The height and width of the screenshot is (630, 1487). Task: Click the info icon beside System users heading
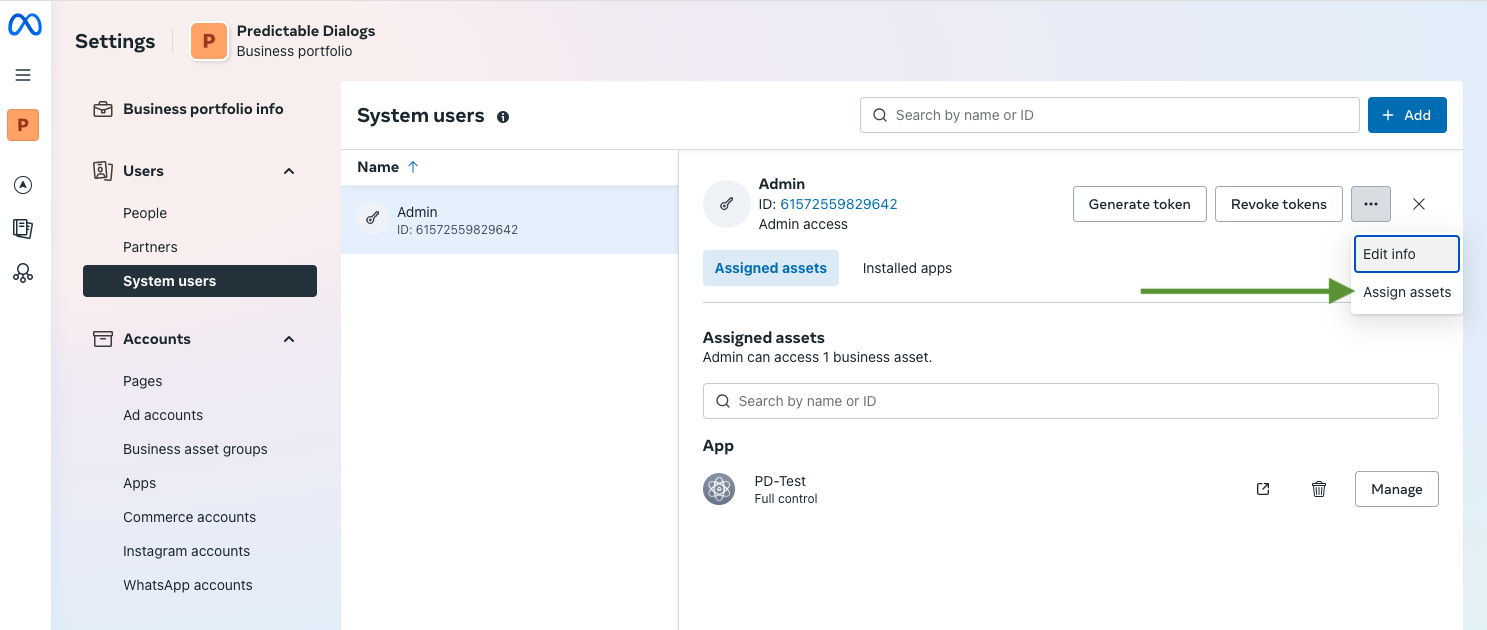[502, 116]
